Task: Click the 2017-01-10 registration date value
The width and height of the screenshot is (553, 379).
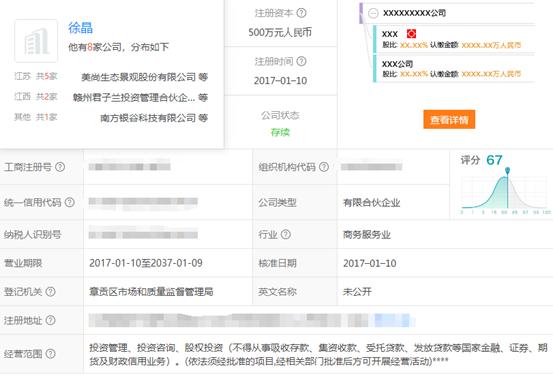Action: click(280, 81)
